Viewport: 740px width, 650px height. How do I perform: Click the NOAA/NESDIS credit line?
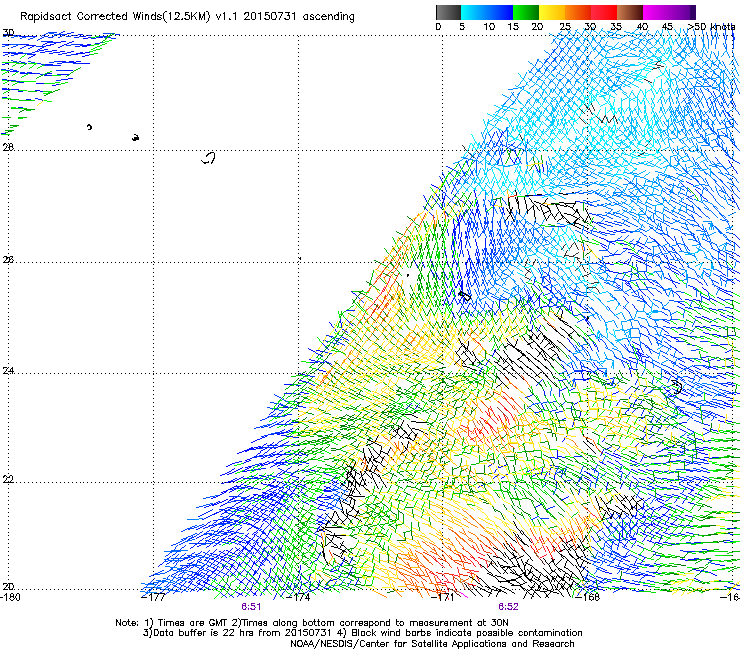432,644
